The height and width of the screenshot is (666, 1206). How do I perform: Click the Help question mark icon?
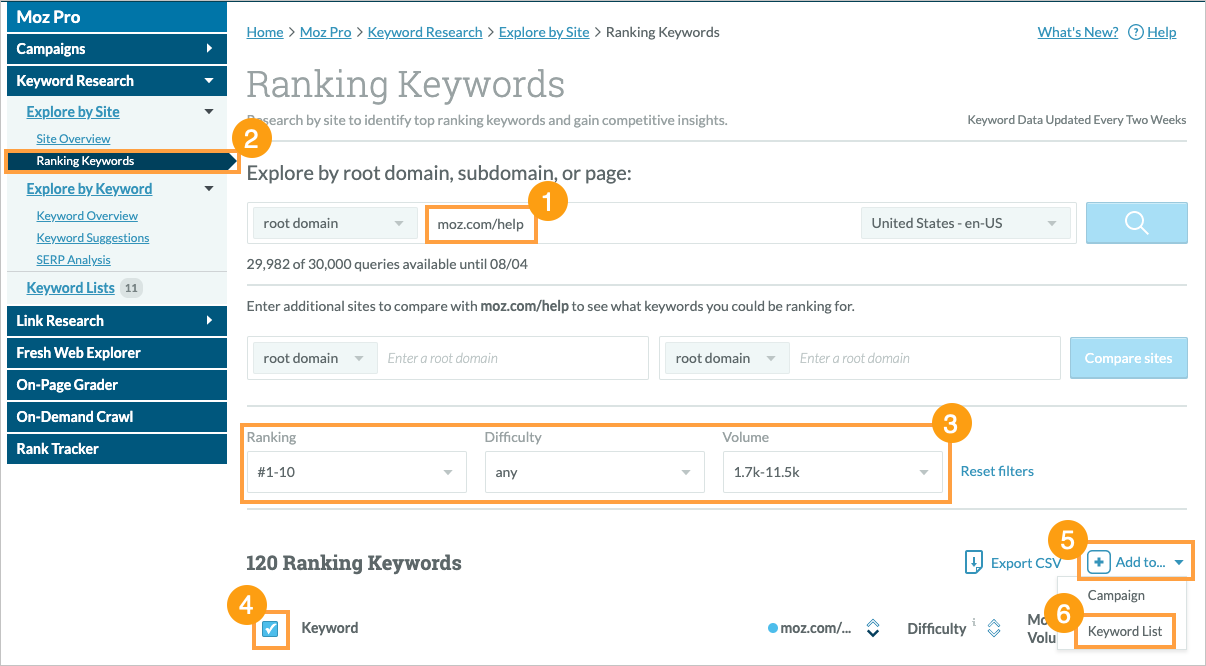point(1135,32)
